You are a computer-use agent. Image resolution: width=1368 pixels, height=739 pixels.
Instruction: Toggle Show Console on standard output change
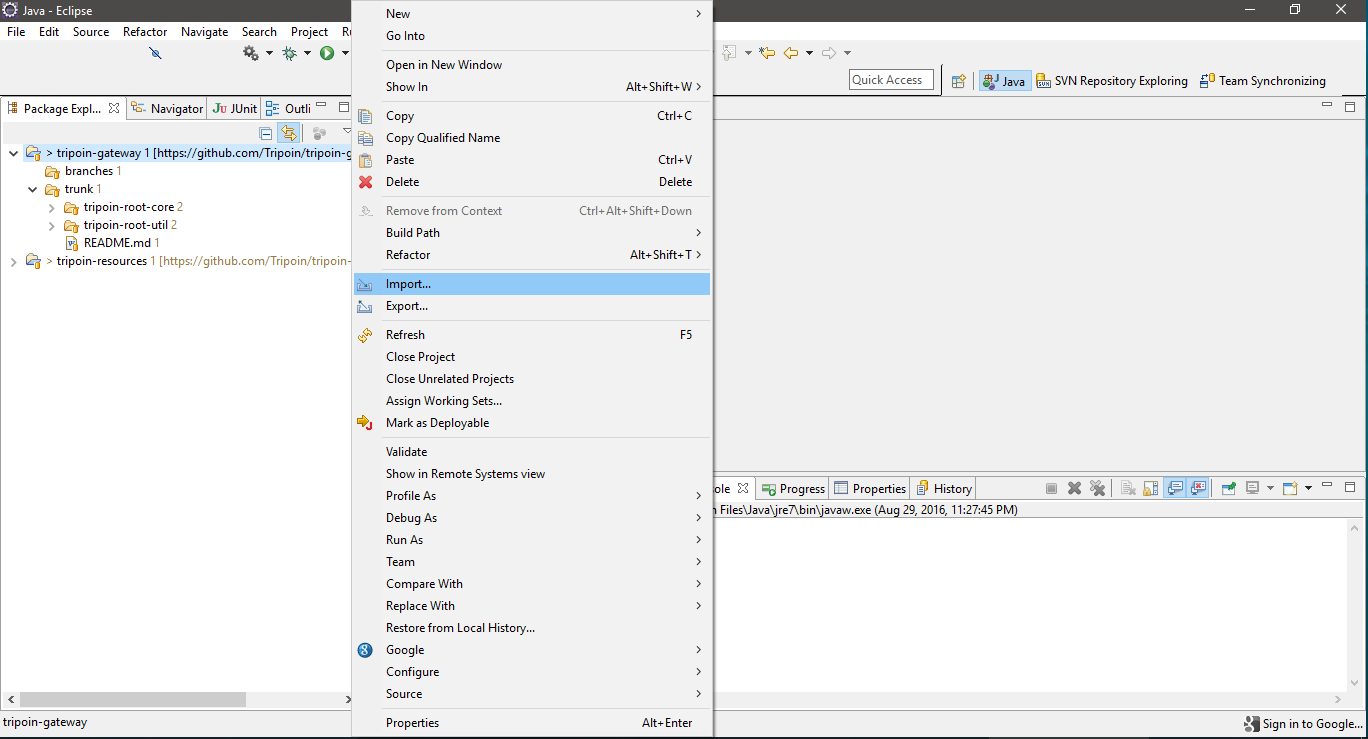(1175, 488)
